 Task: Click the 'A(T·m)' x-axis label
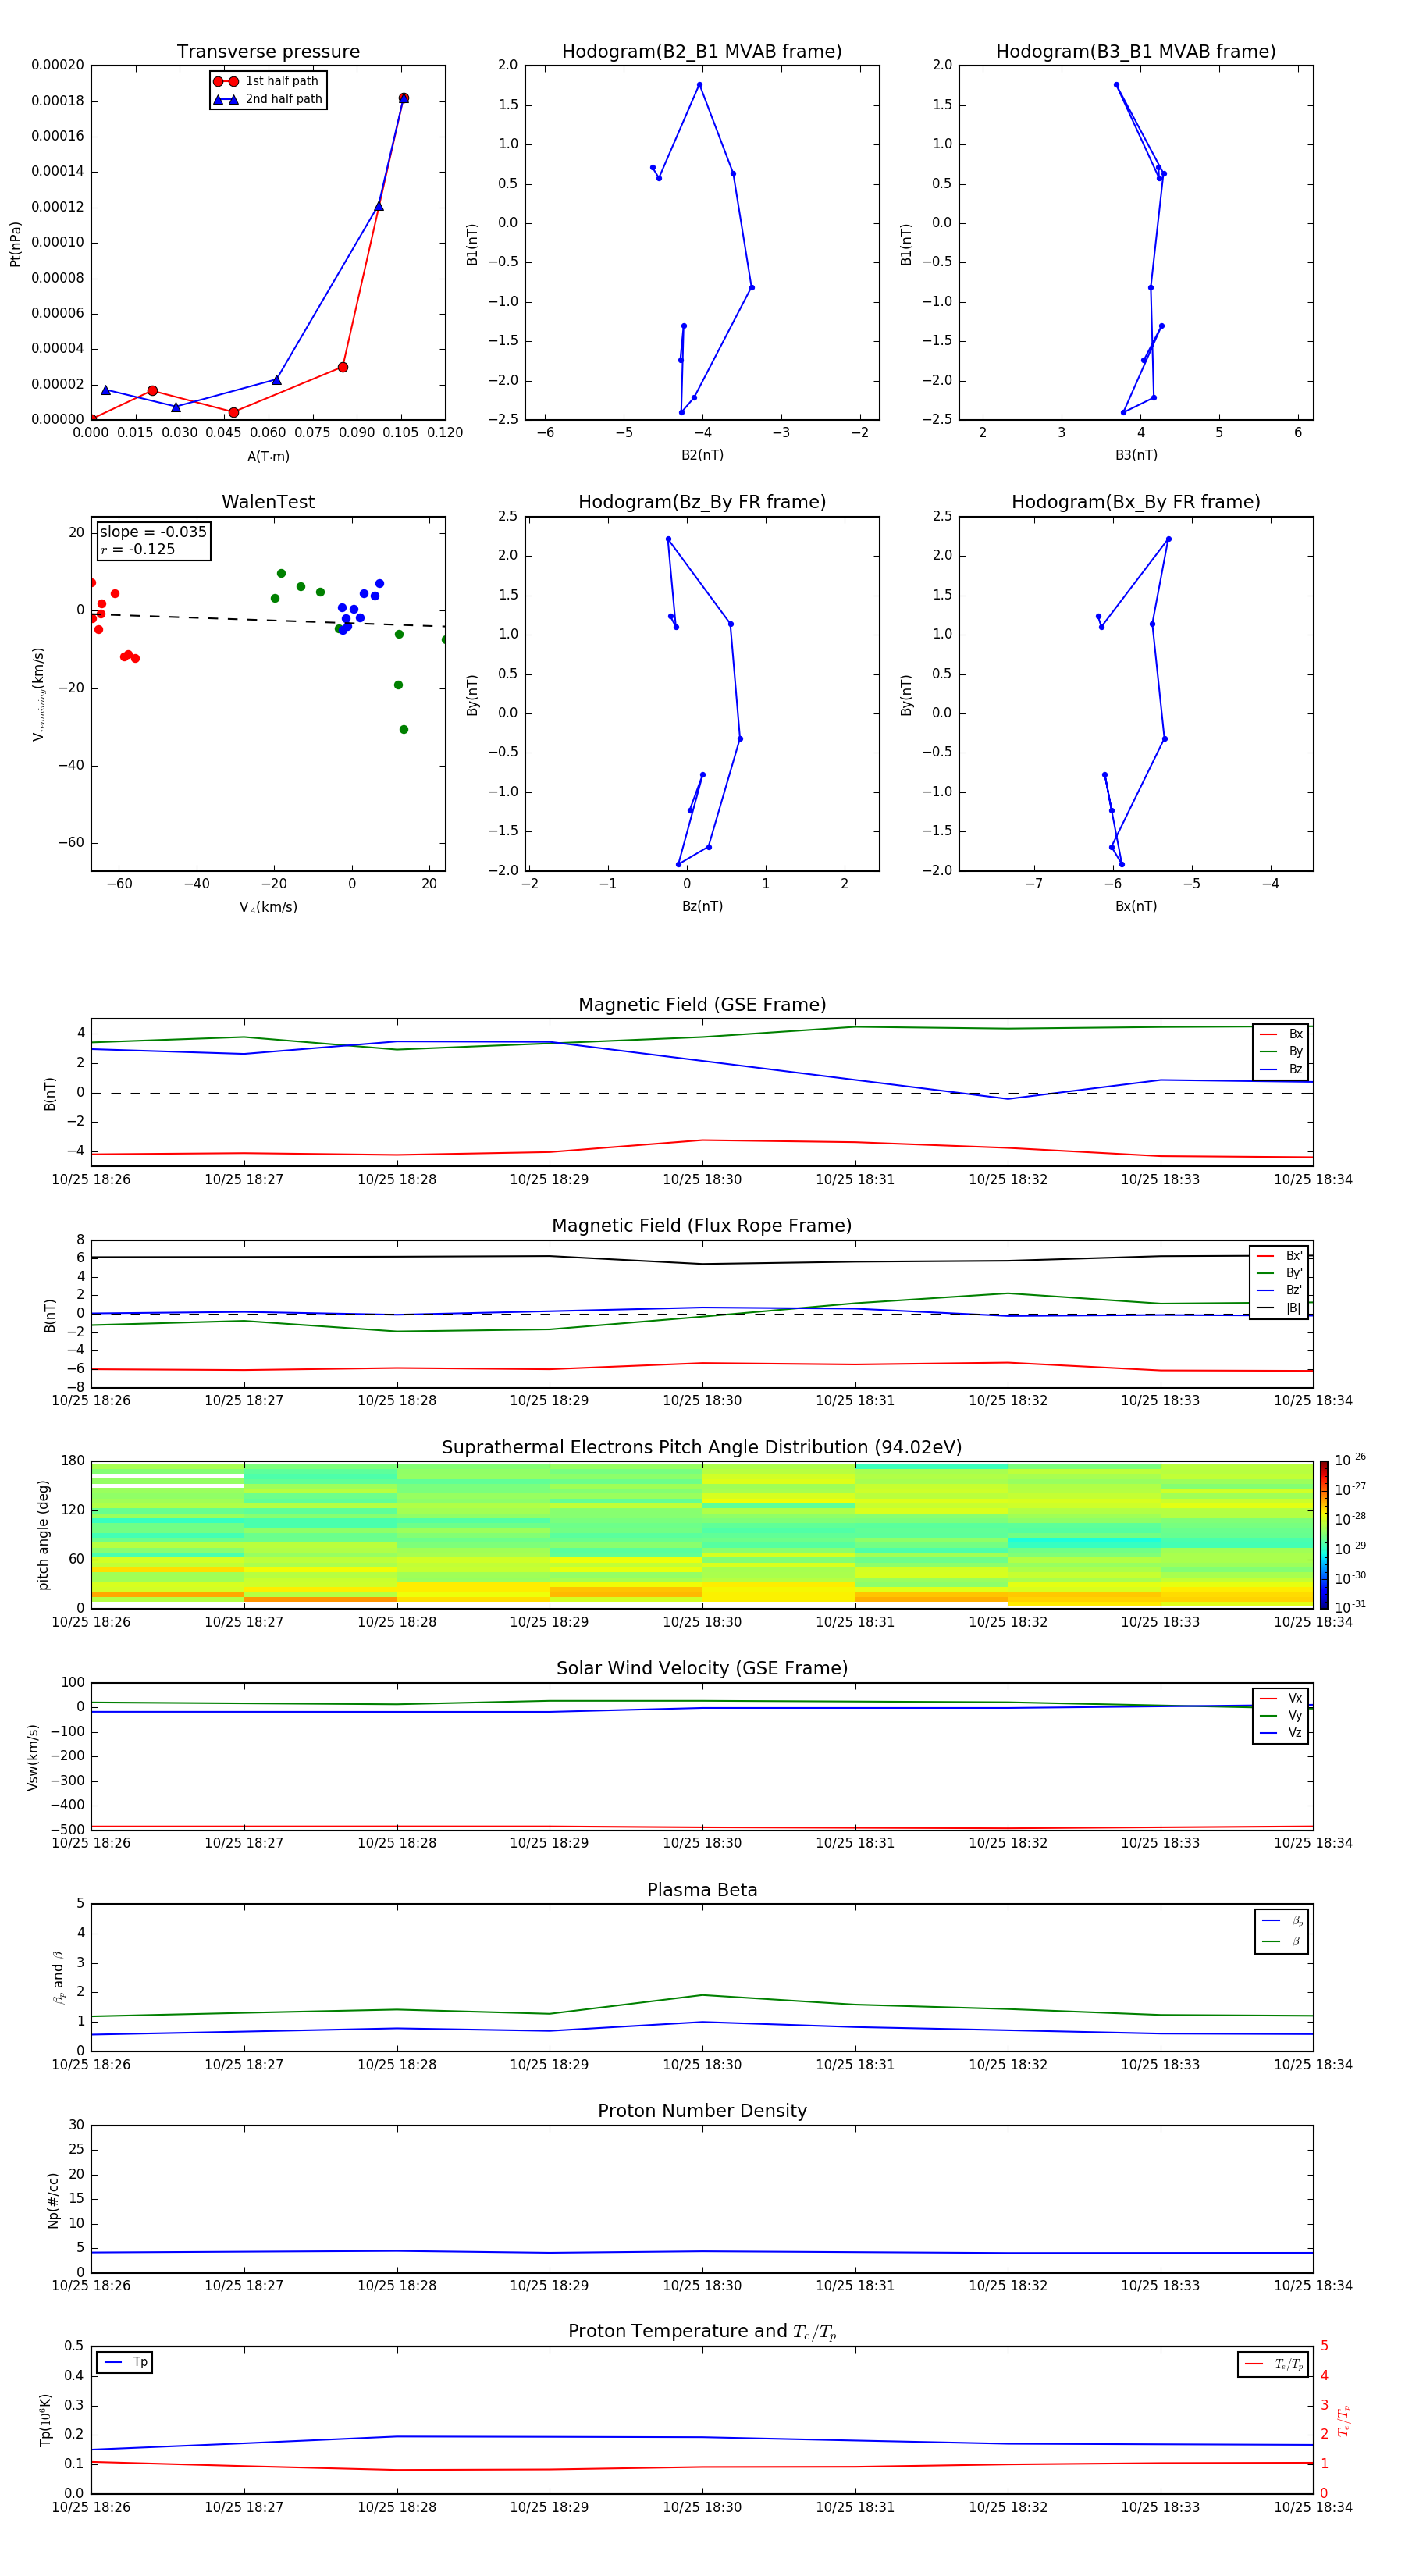(268, 457)
